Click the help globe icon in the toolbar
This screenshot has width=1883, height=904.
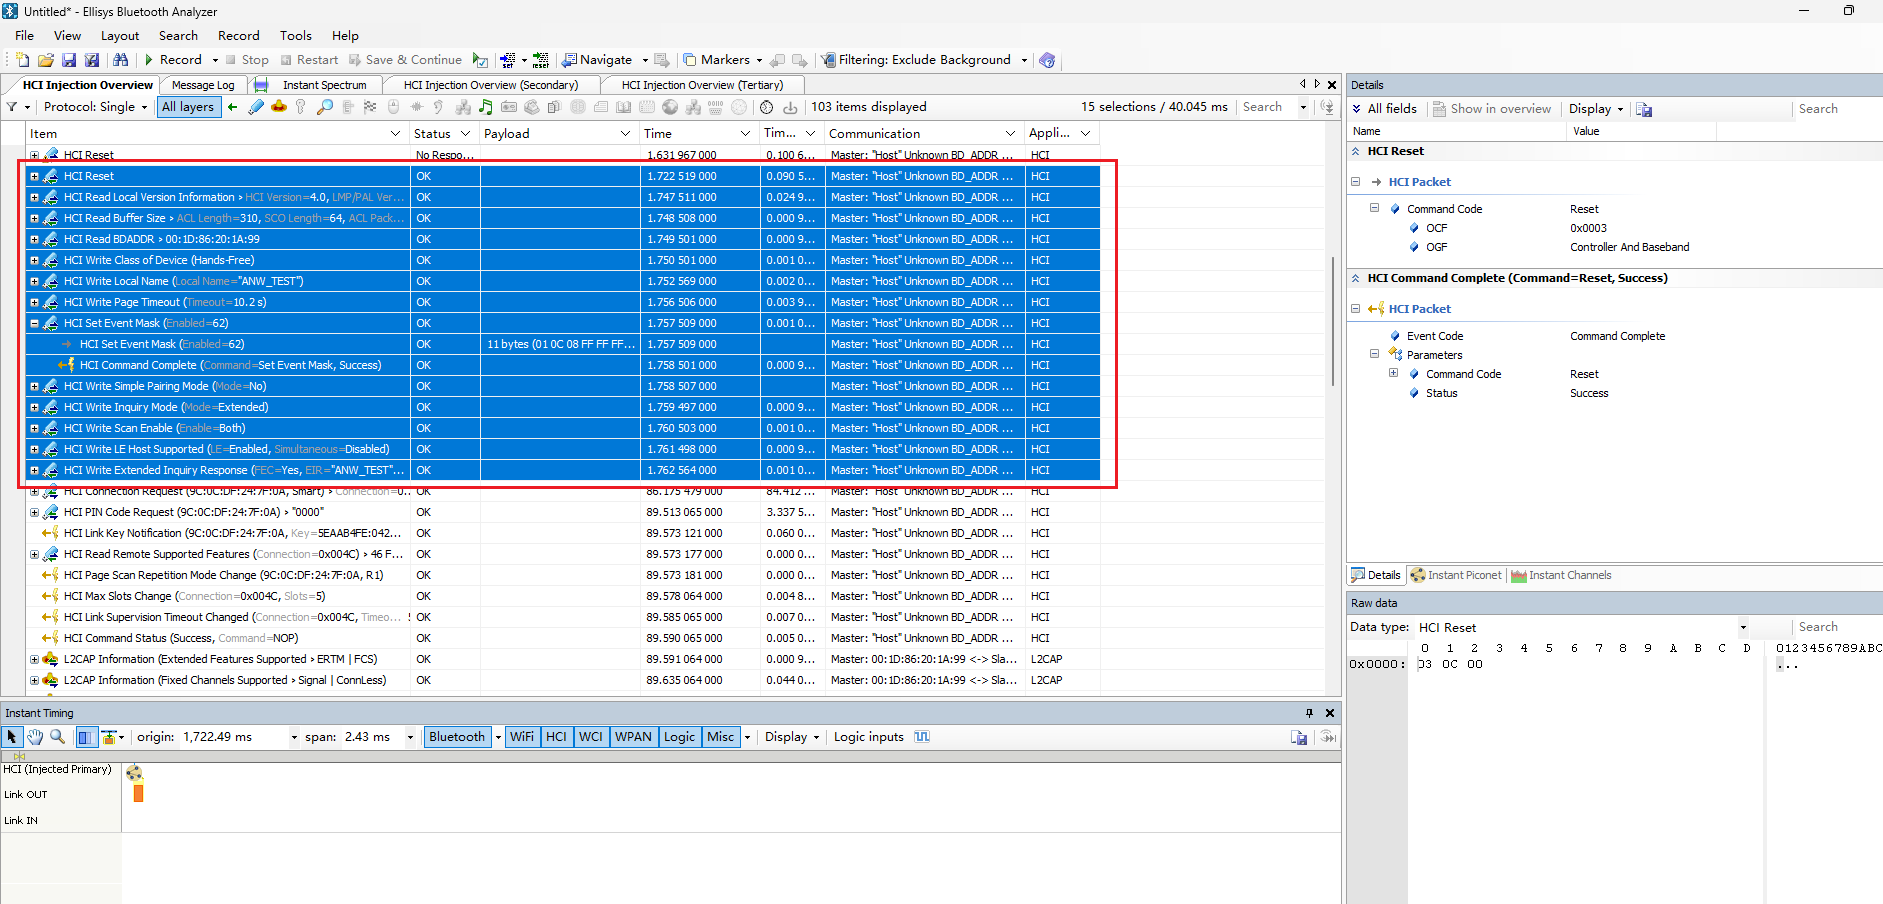tap(1047, 60)
